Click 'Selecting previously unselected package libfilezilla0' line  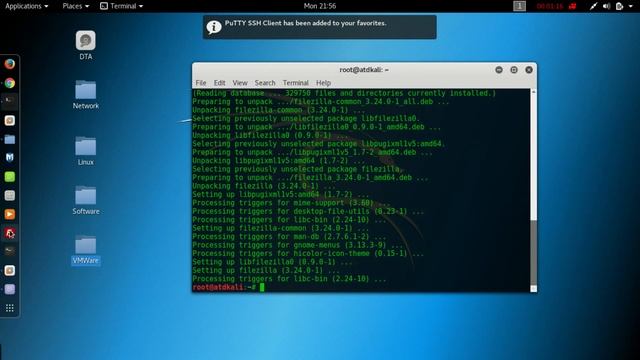point(306,118)
